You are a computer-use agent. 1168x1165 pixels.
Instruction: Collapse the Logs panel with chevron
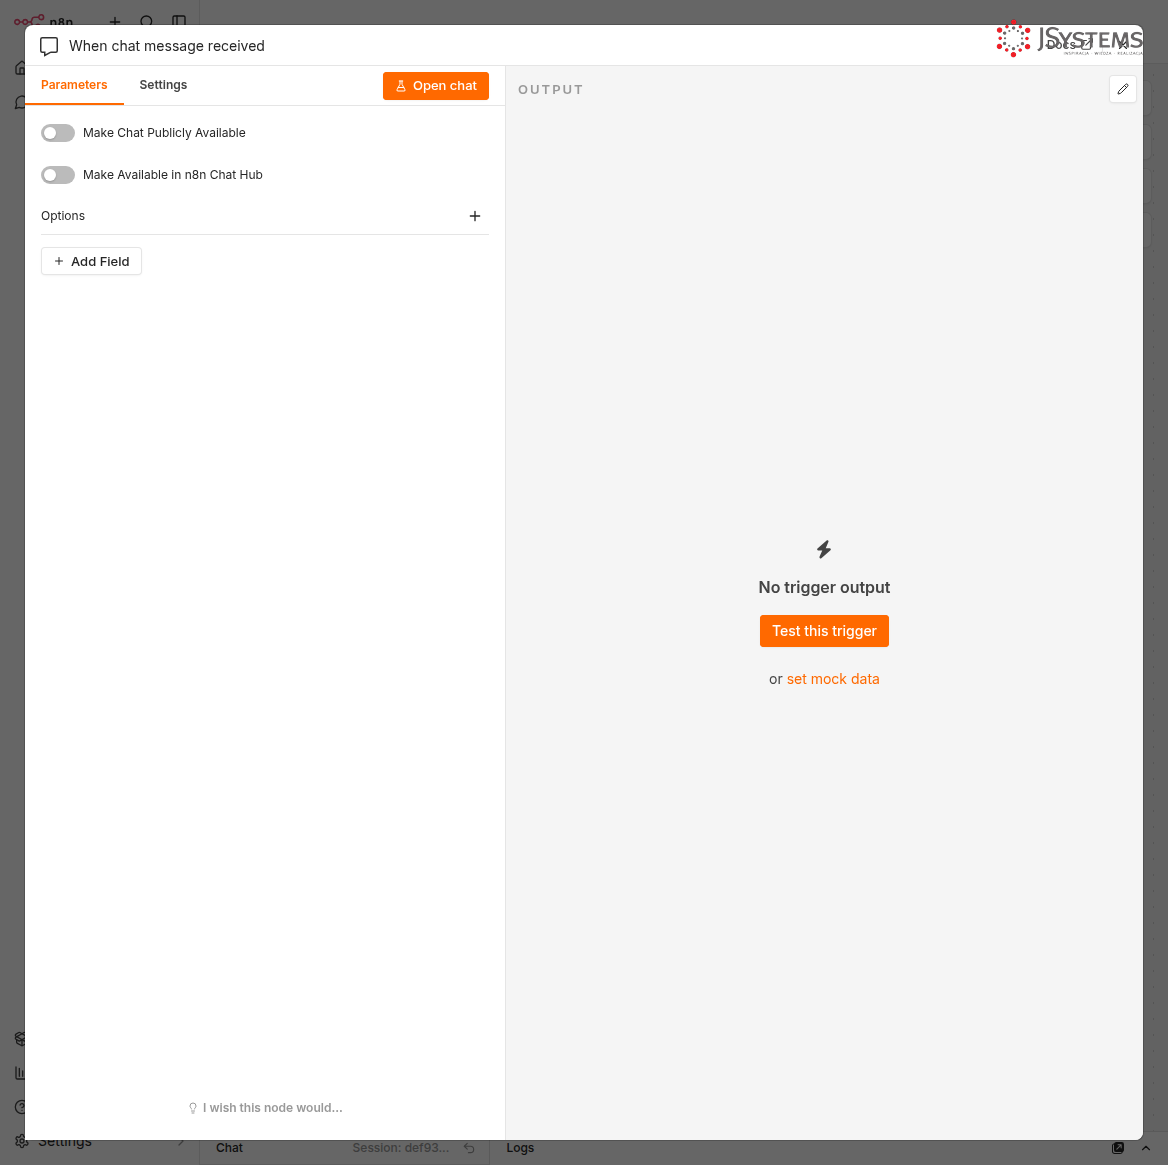click(1146, 1148)
